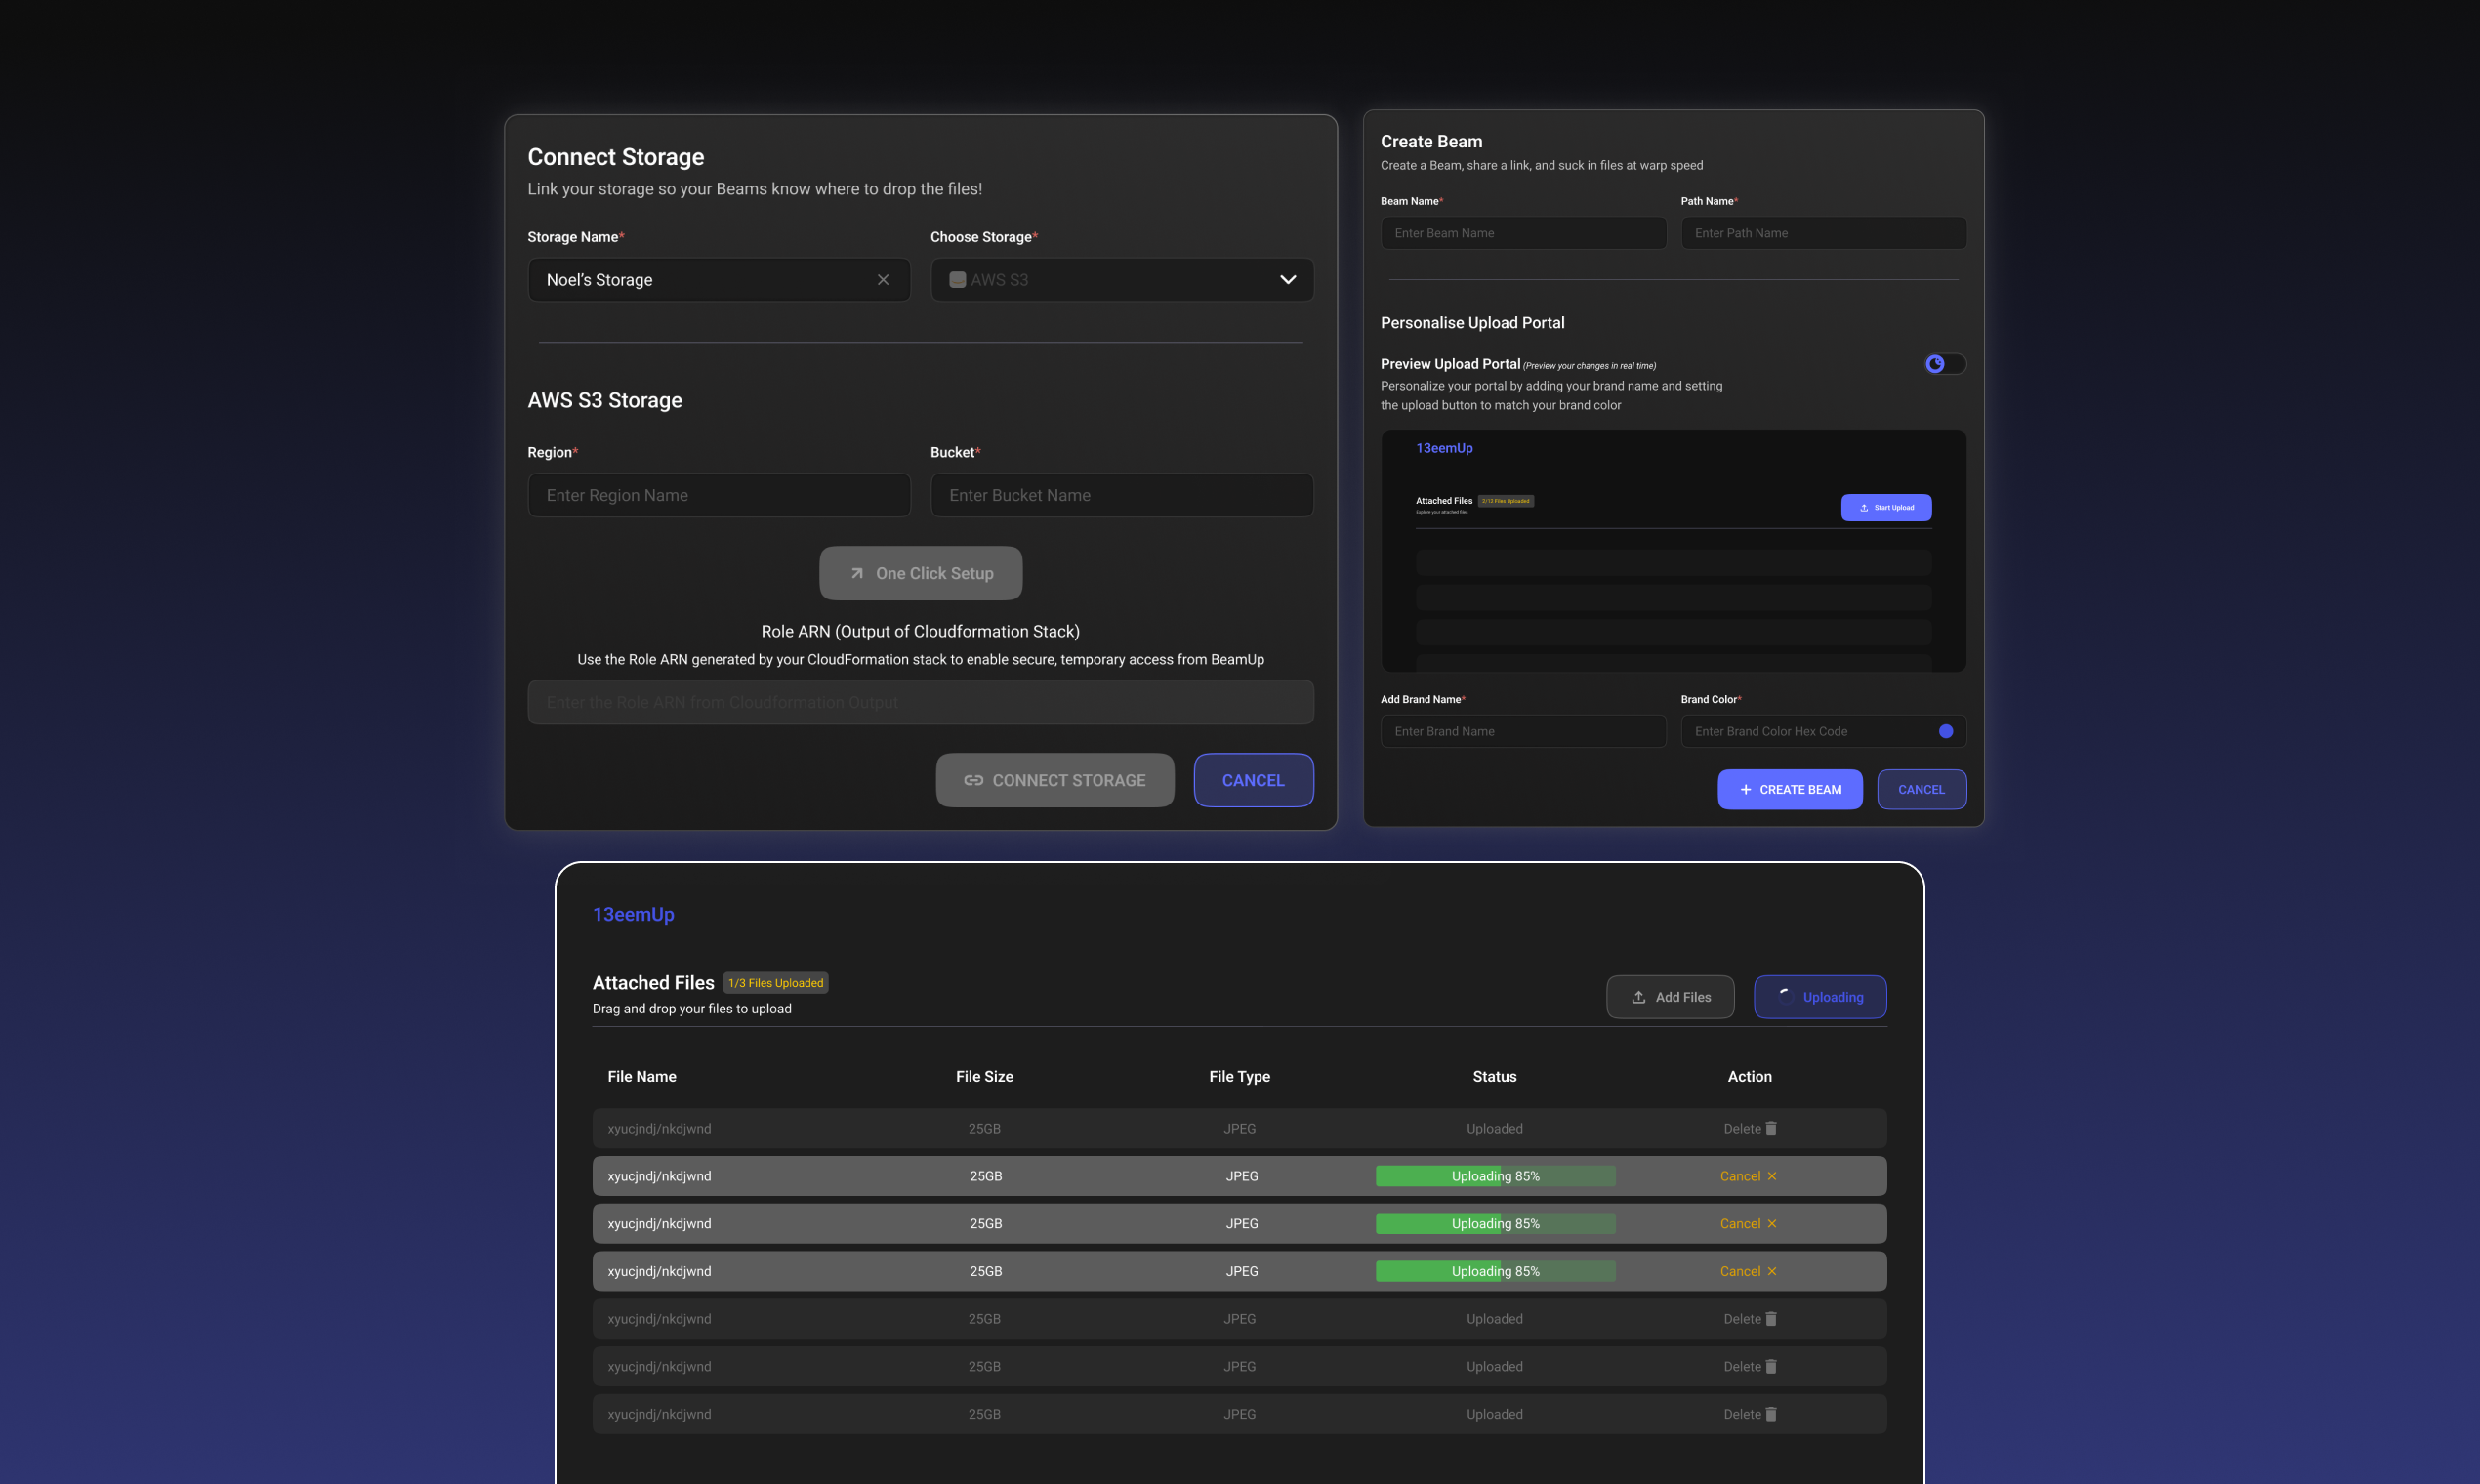Click the Enter Path Name field
This screenshot has height=1484, width=2480.
pyautogui.click(x=1824, y=233)
